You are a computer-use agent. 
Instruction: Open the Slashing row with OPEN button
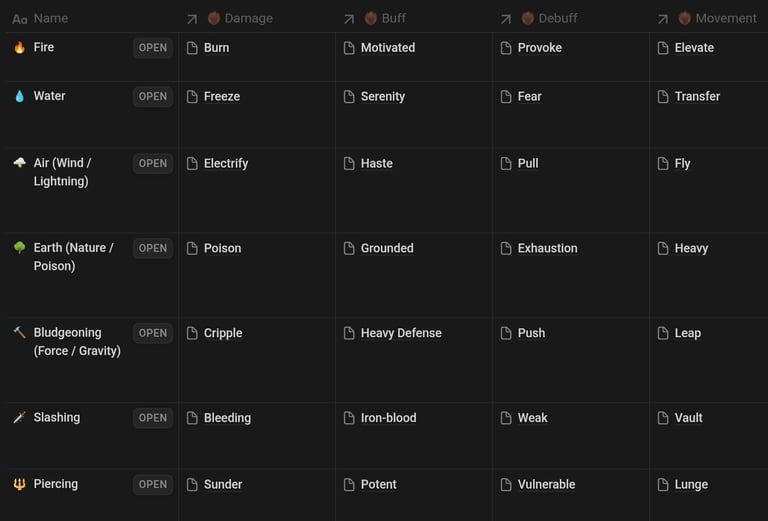153,418
